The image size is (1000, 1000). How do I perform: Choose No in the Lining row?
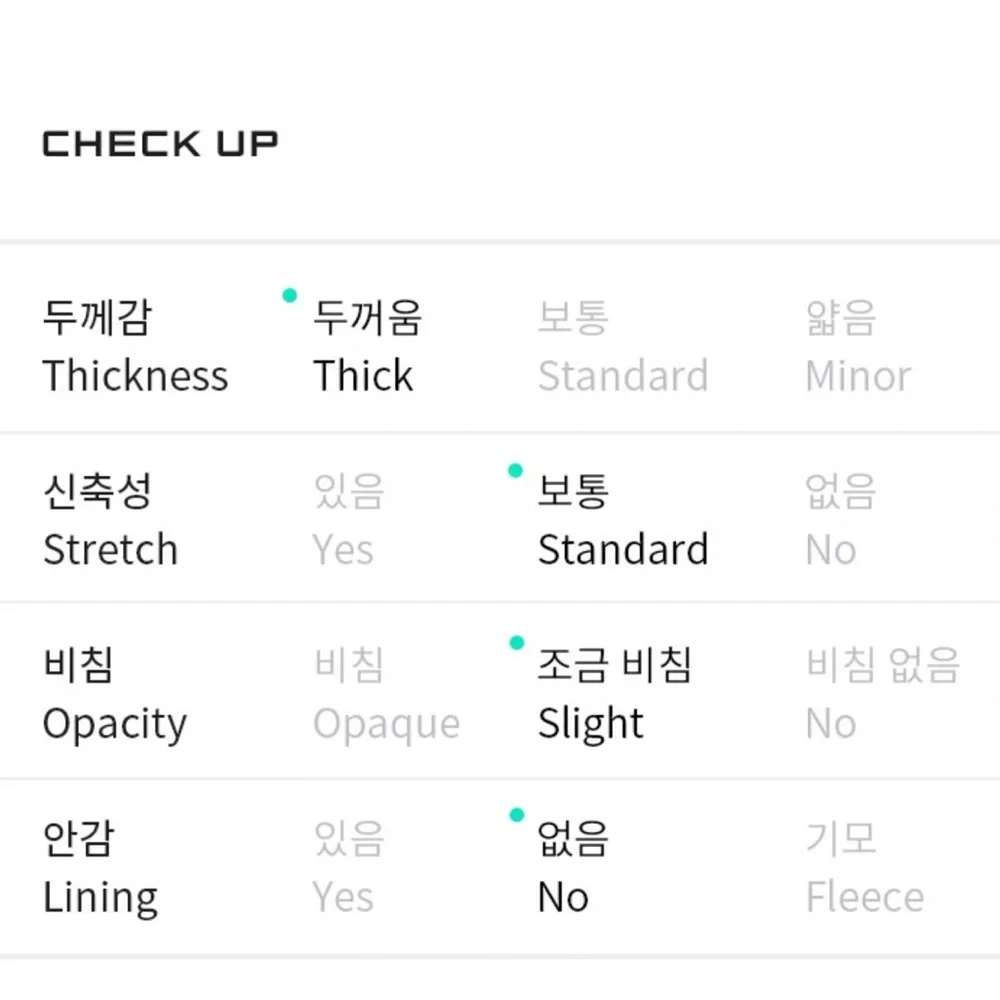571,867
